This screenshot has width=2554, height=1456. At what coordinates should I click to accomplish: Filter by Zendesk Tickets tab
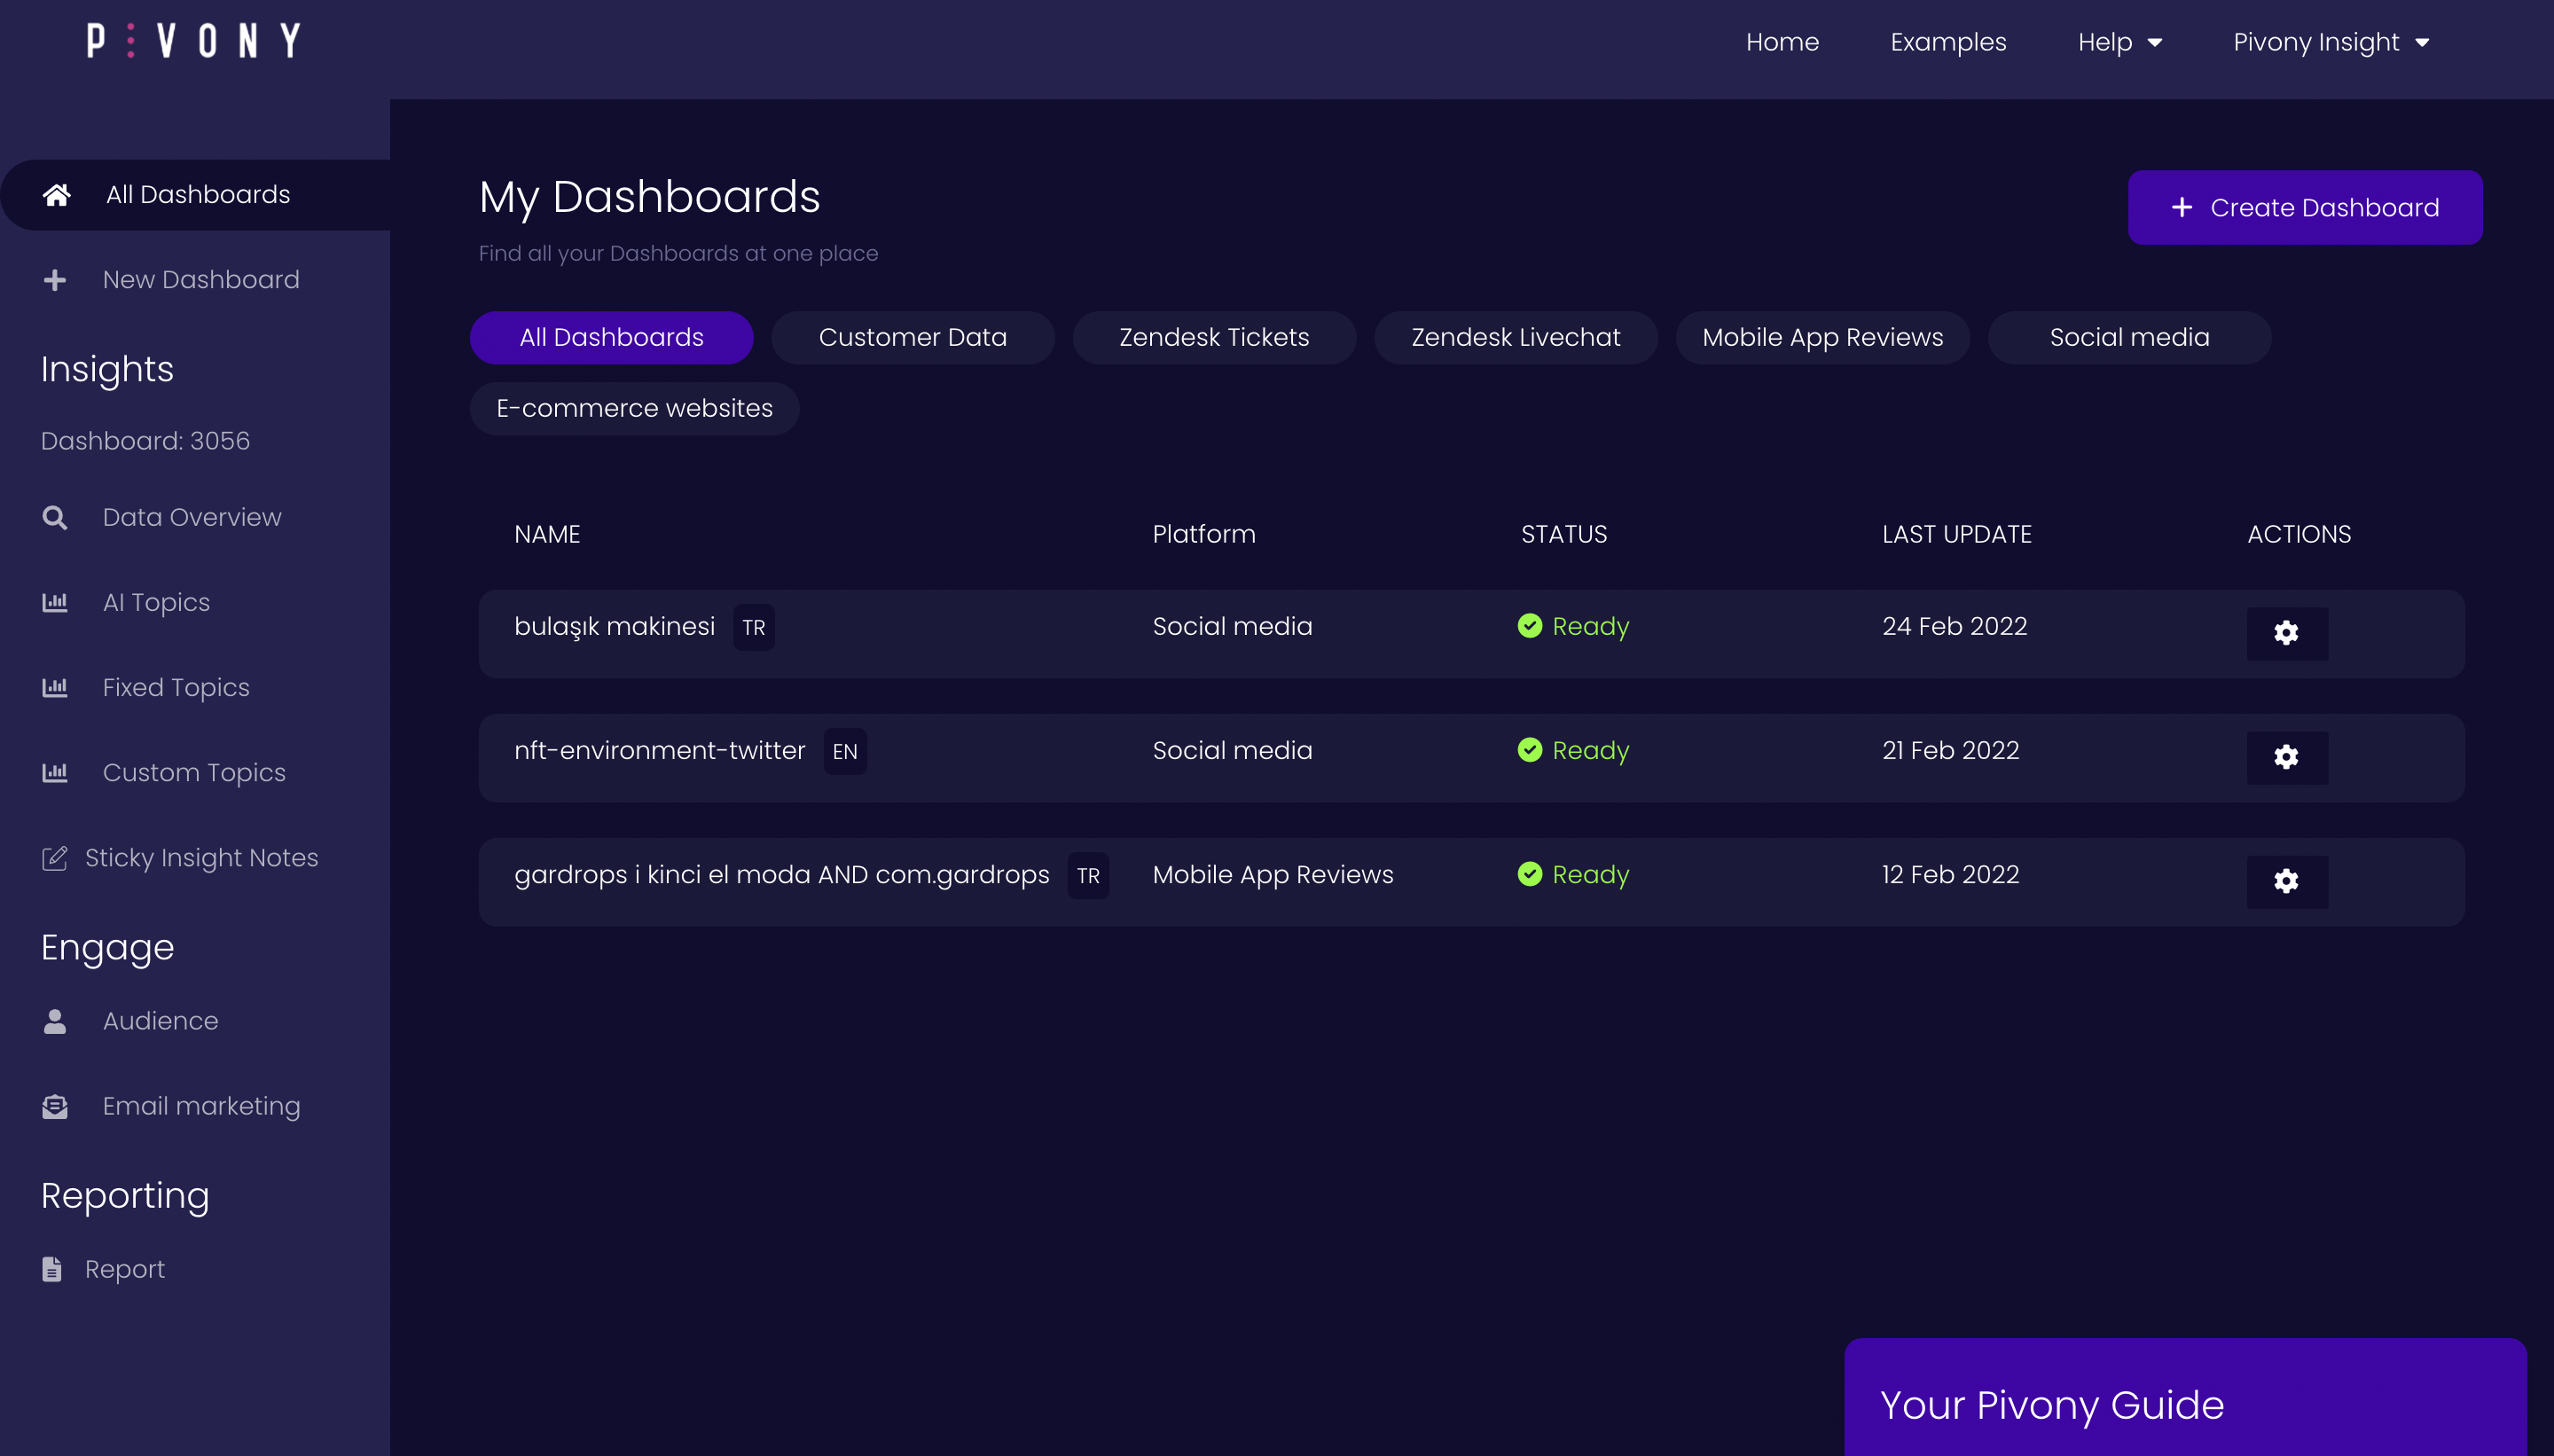[x=1213, y=337]
